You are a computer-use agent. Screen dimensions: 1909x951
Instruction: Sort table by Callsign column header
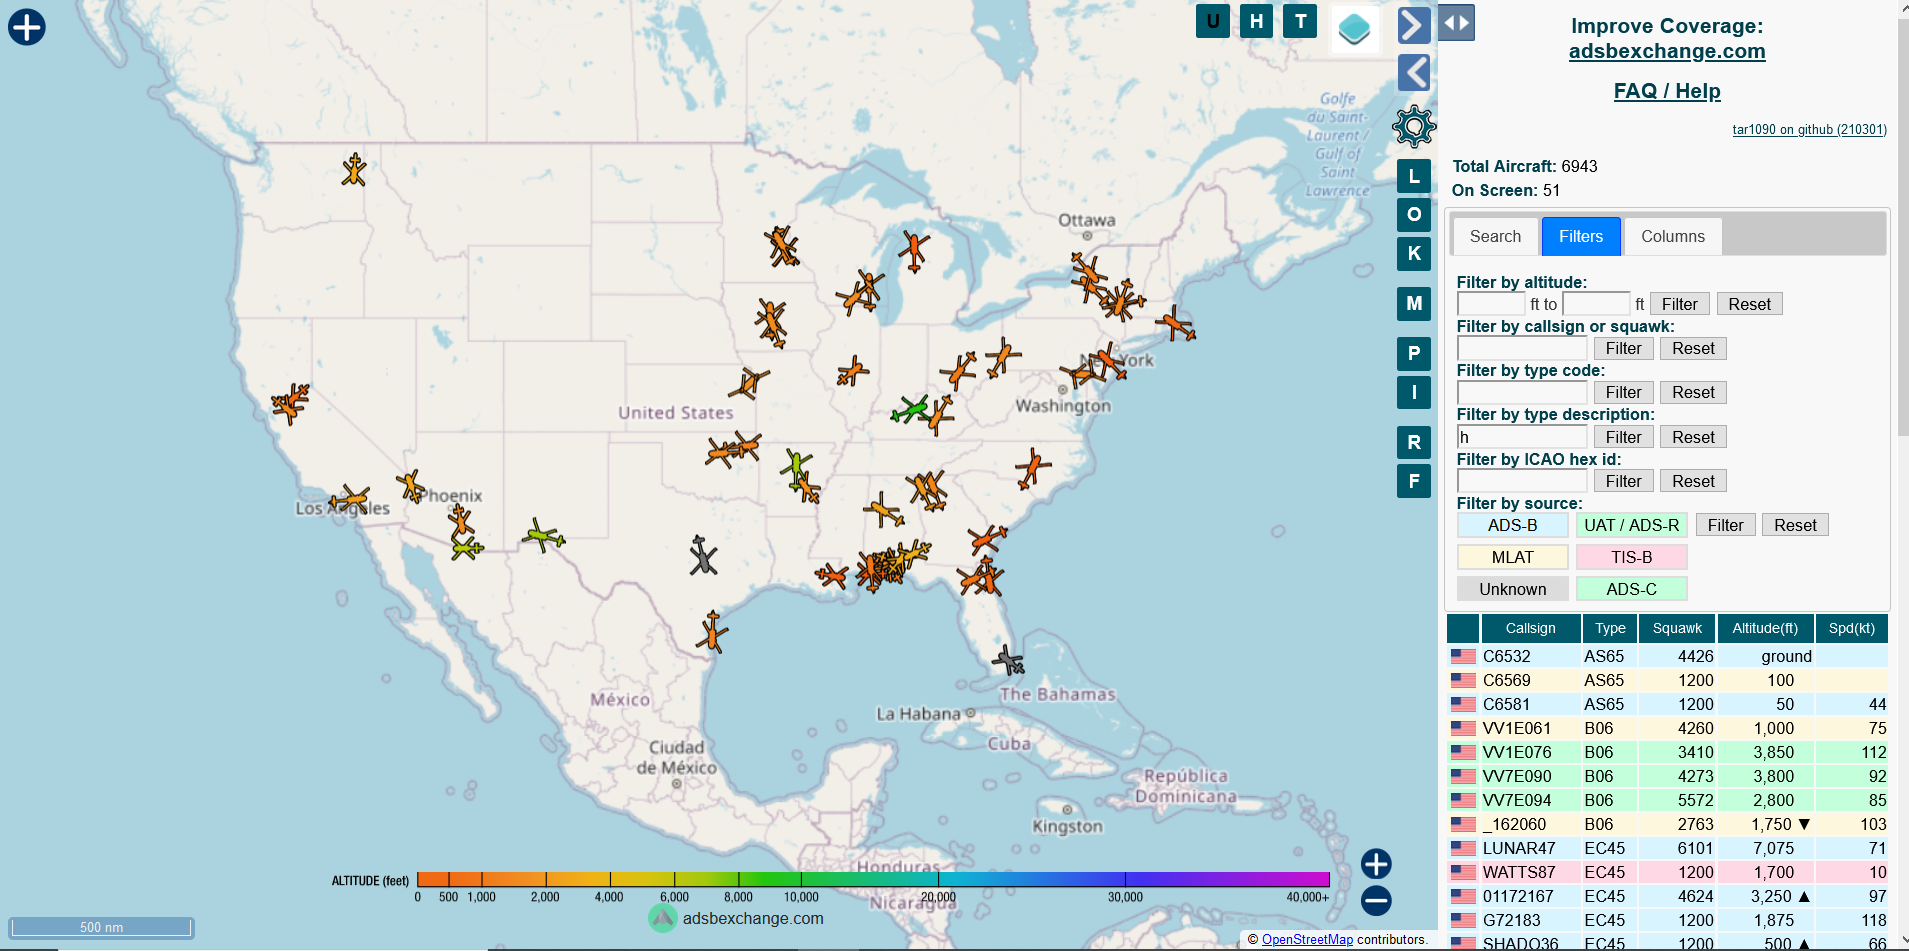pos(1530,628)
